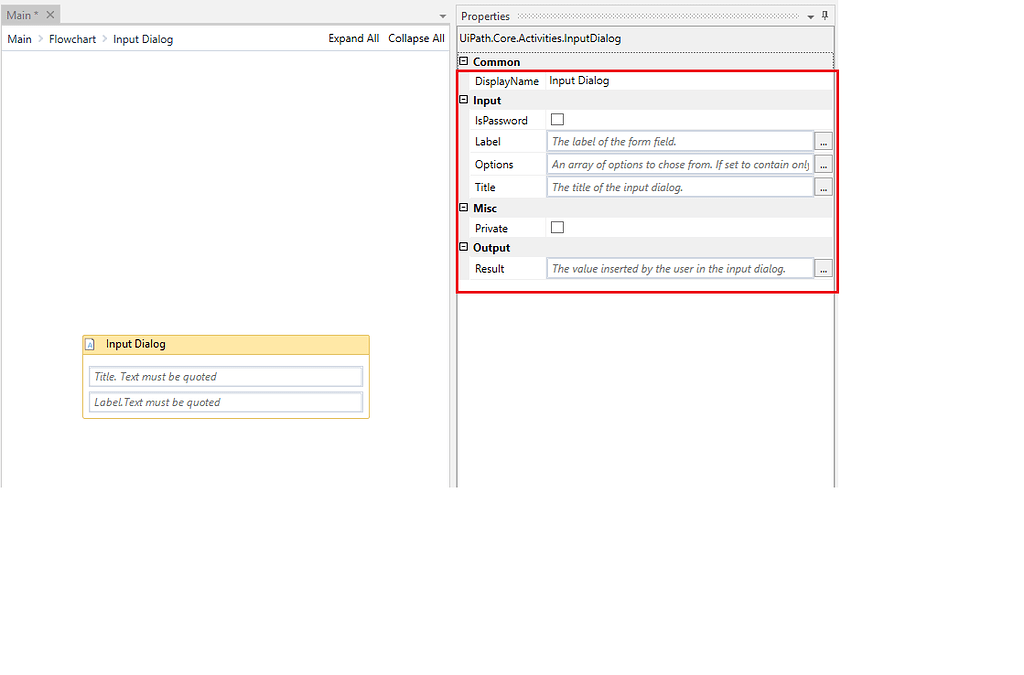
Task: Click the pin icon on the Properties panel
Action: pos(824,16)
